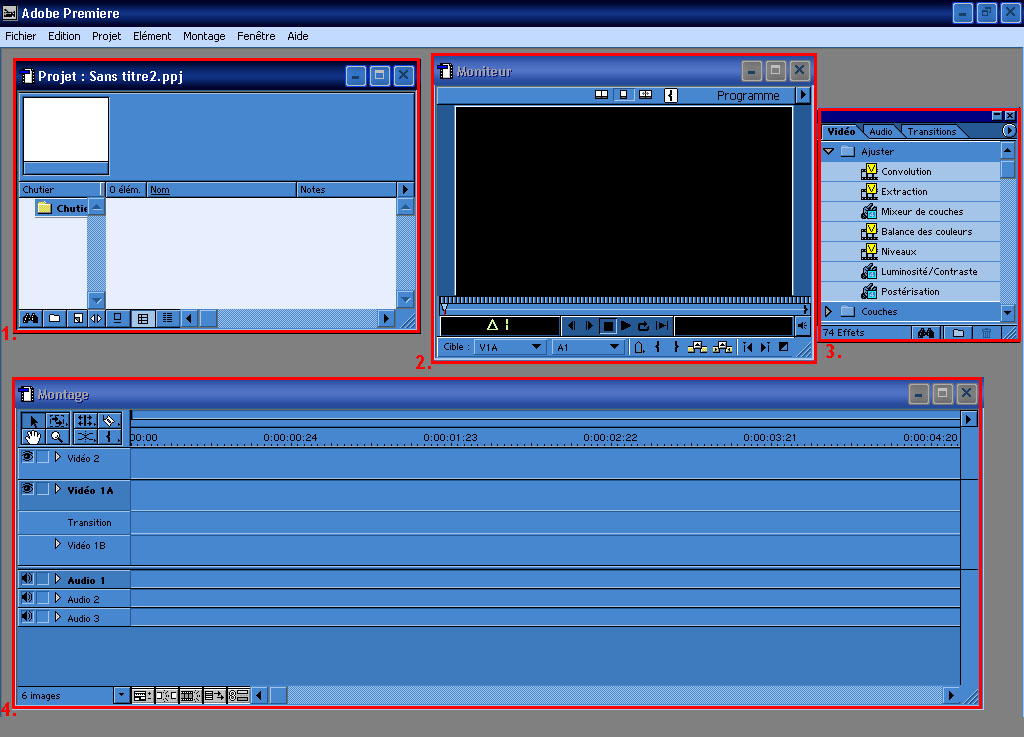Expand the Vidéo 1A track

click(x=57, y=489)
